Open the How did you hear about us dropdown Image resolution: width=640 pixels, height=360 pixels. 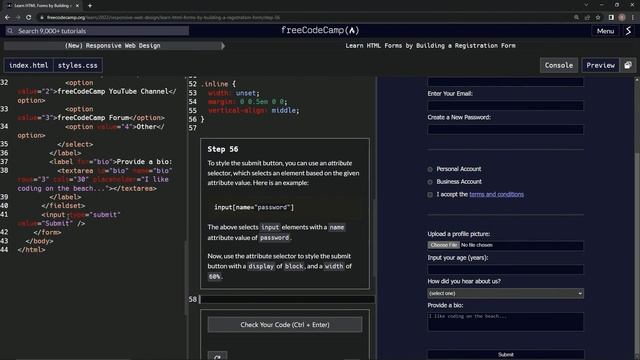point(505,293)
